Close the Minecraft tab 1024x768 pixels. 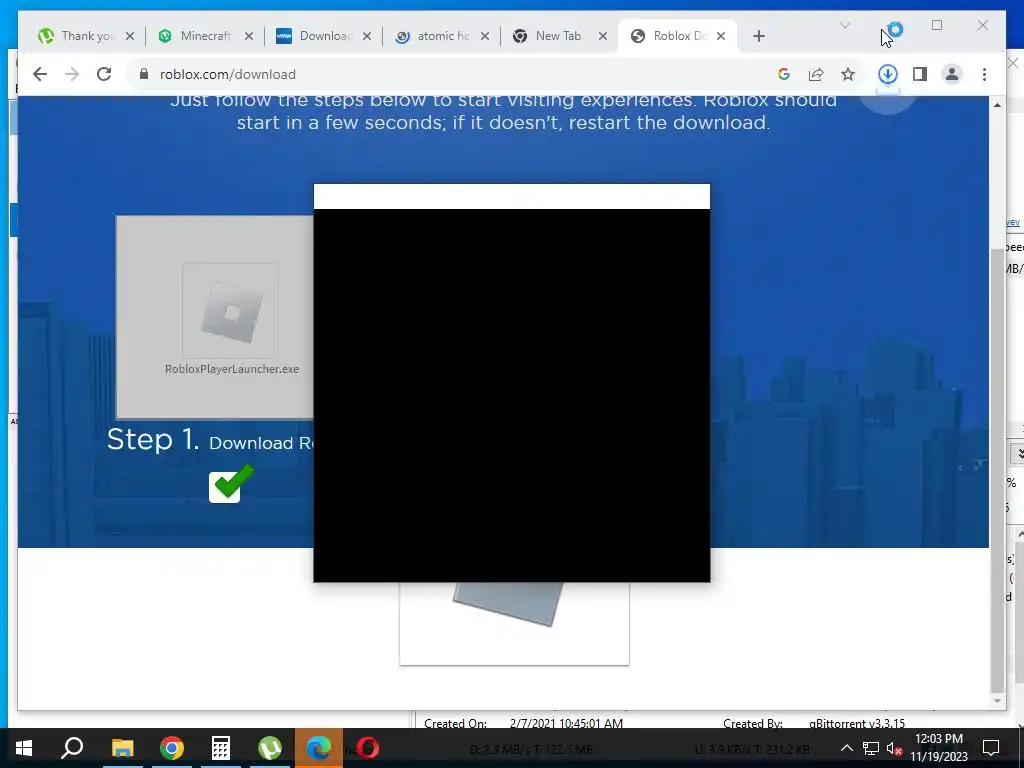(x=249, y=36)
